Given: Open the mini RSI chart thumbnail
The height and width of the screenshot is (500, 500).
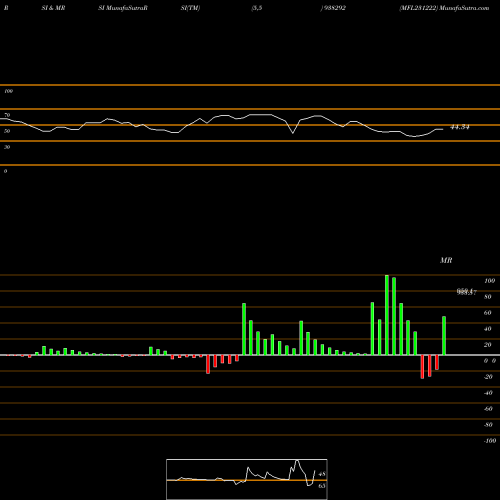Looking at the screenshot, I should click(x=247, y=479).
